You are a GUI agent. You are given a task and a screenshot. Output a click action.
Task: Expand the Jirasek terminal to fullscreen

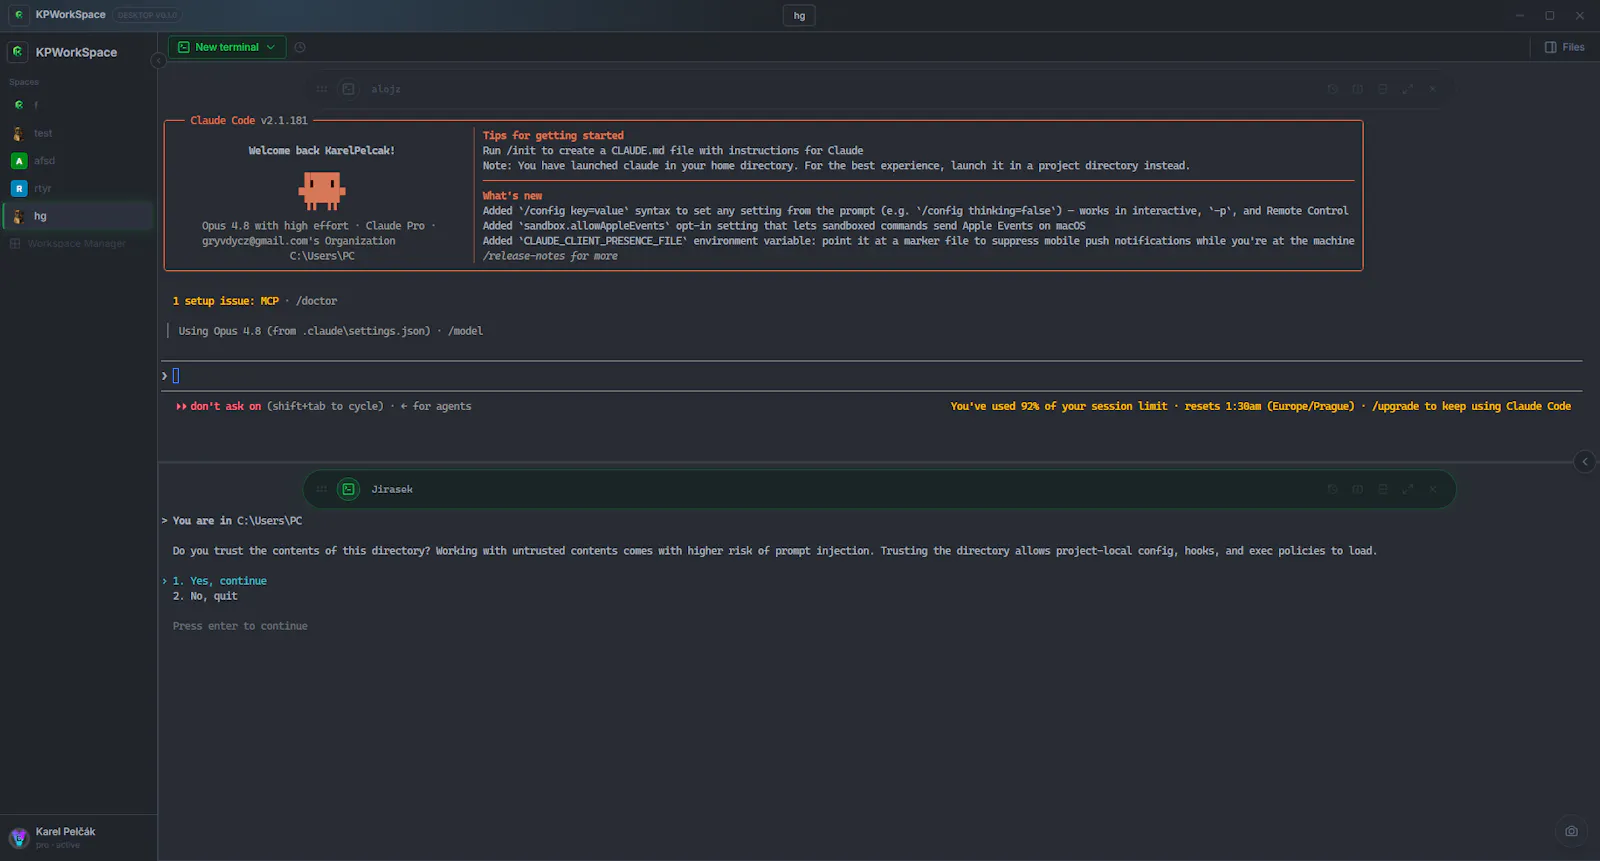coord(1408,489)
